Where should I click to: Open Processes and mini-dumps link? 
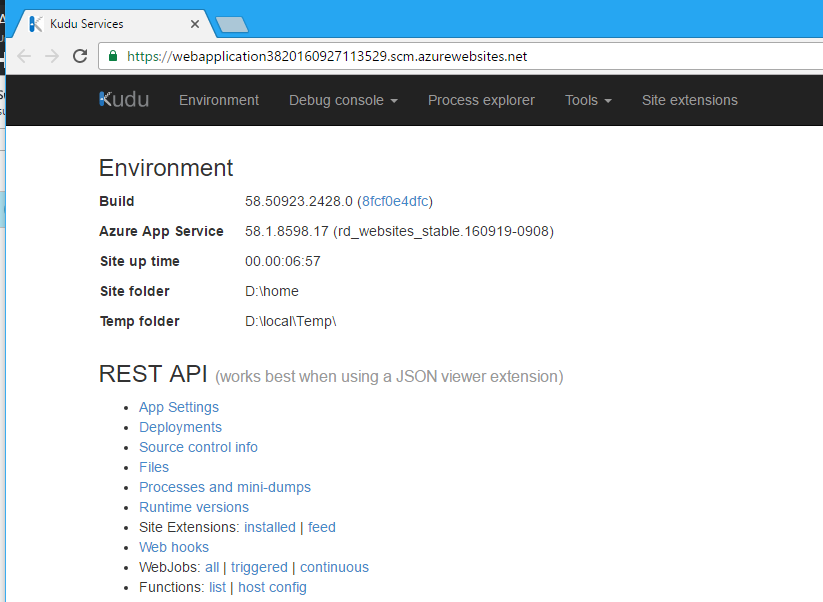[225, 487]
